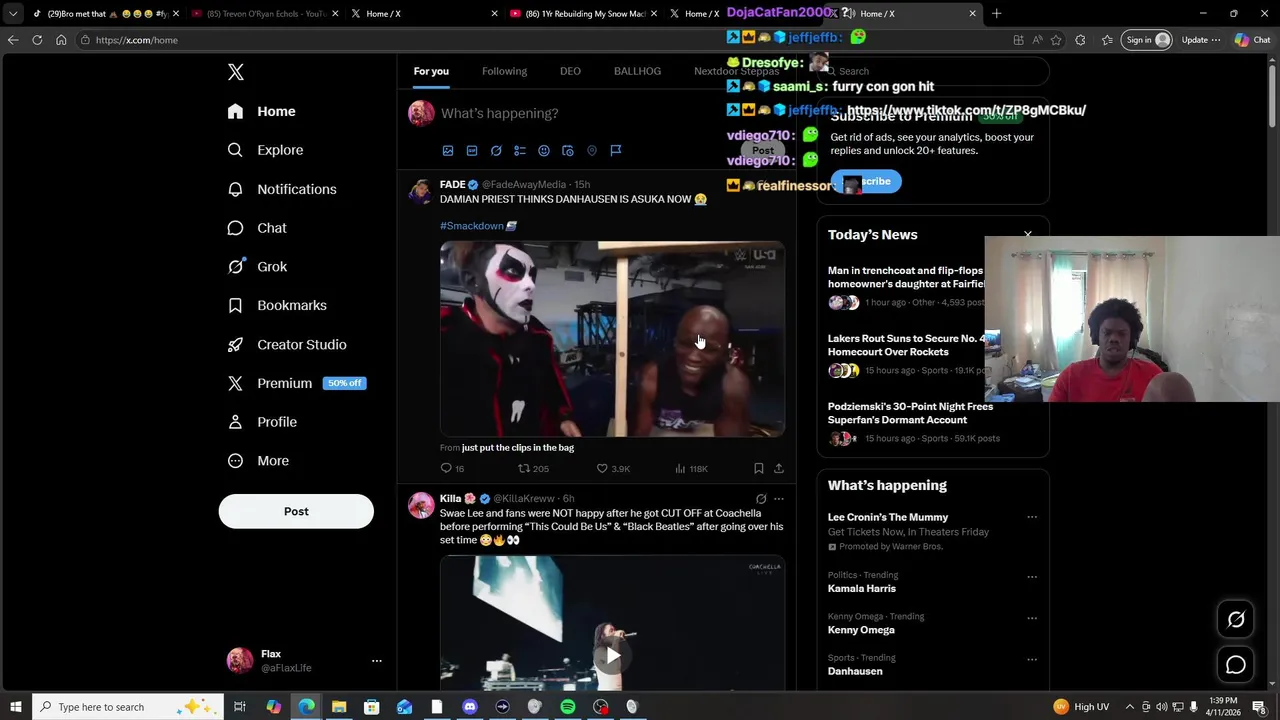
Task: Open Home from the sidebar
Action: (x=261, y=111)
